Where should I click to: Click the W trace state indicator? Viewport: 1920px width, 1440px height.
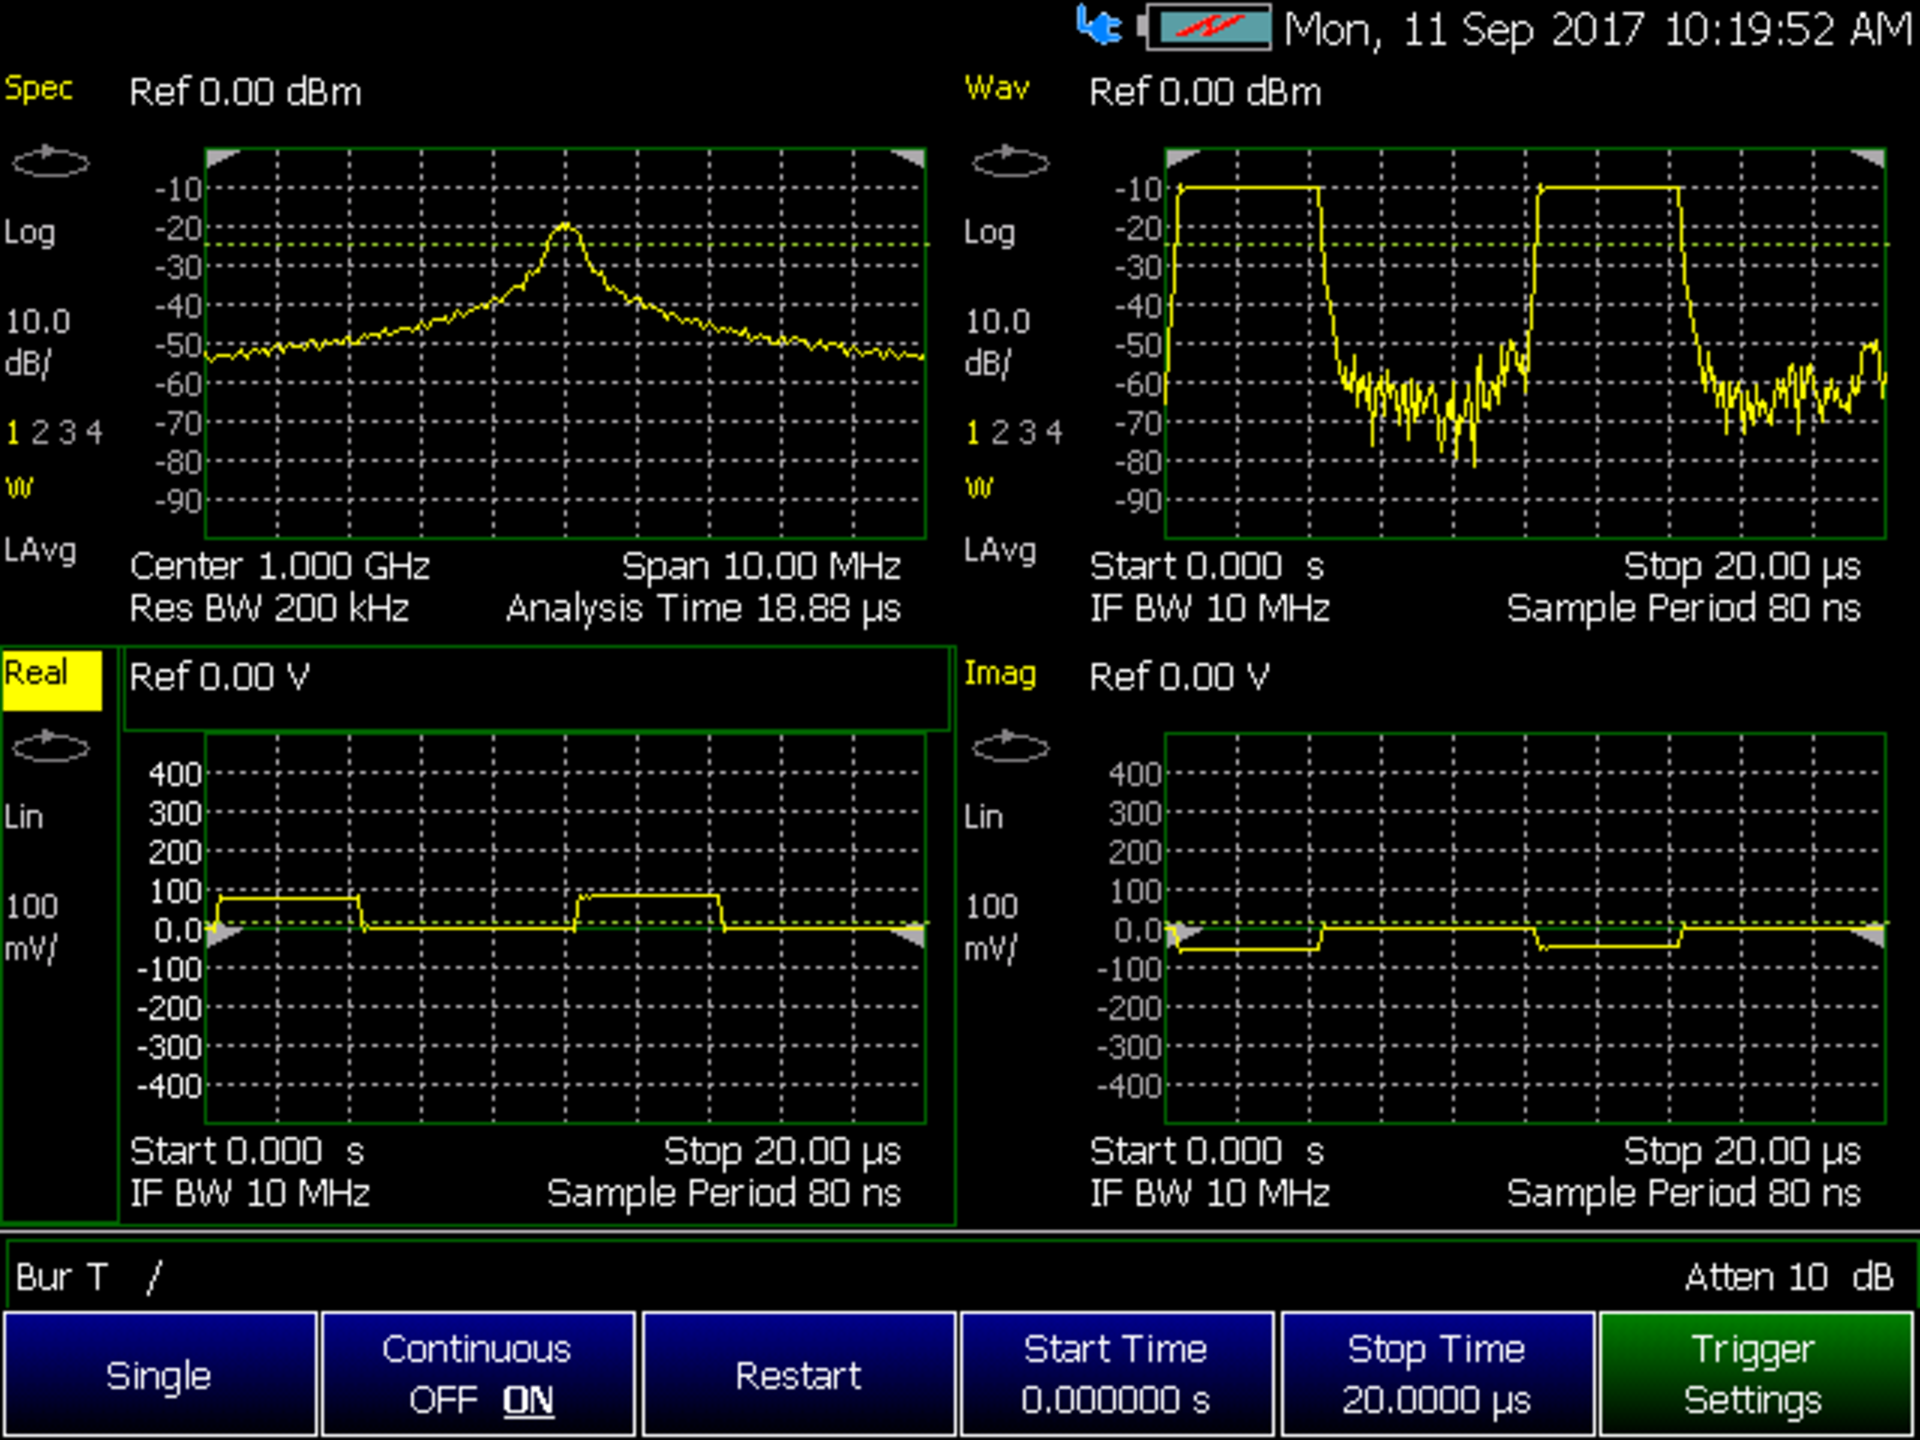[x=20, y=487]
